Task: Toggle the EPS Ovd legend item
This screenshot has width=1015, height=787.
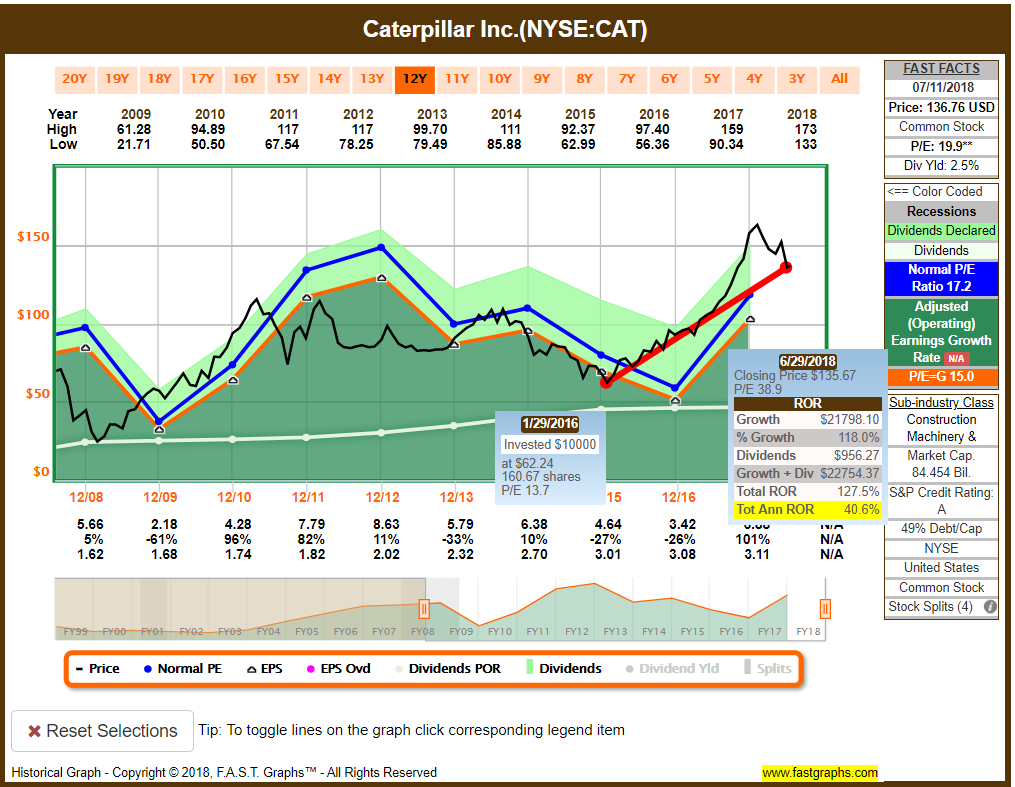Action: click(339, 669)
